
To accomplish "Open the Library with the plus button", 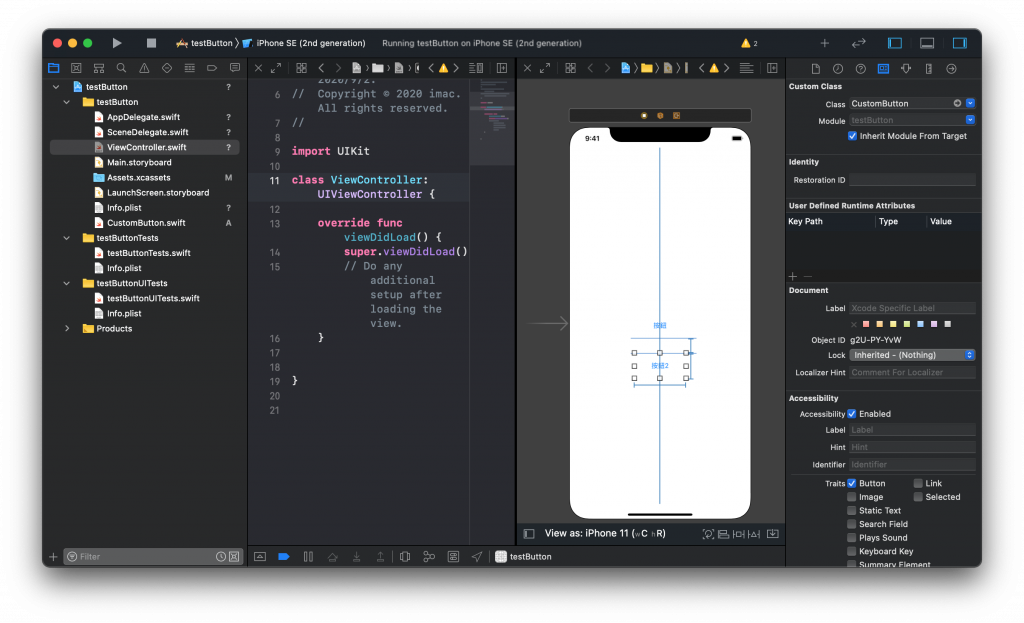I will [825, 43].
